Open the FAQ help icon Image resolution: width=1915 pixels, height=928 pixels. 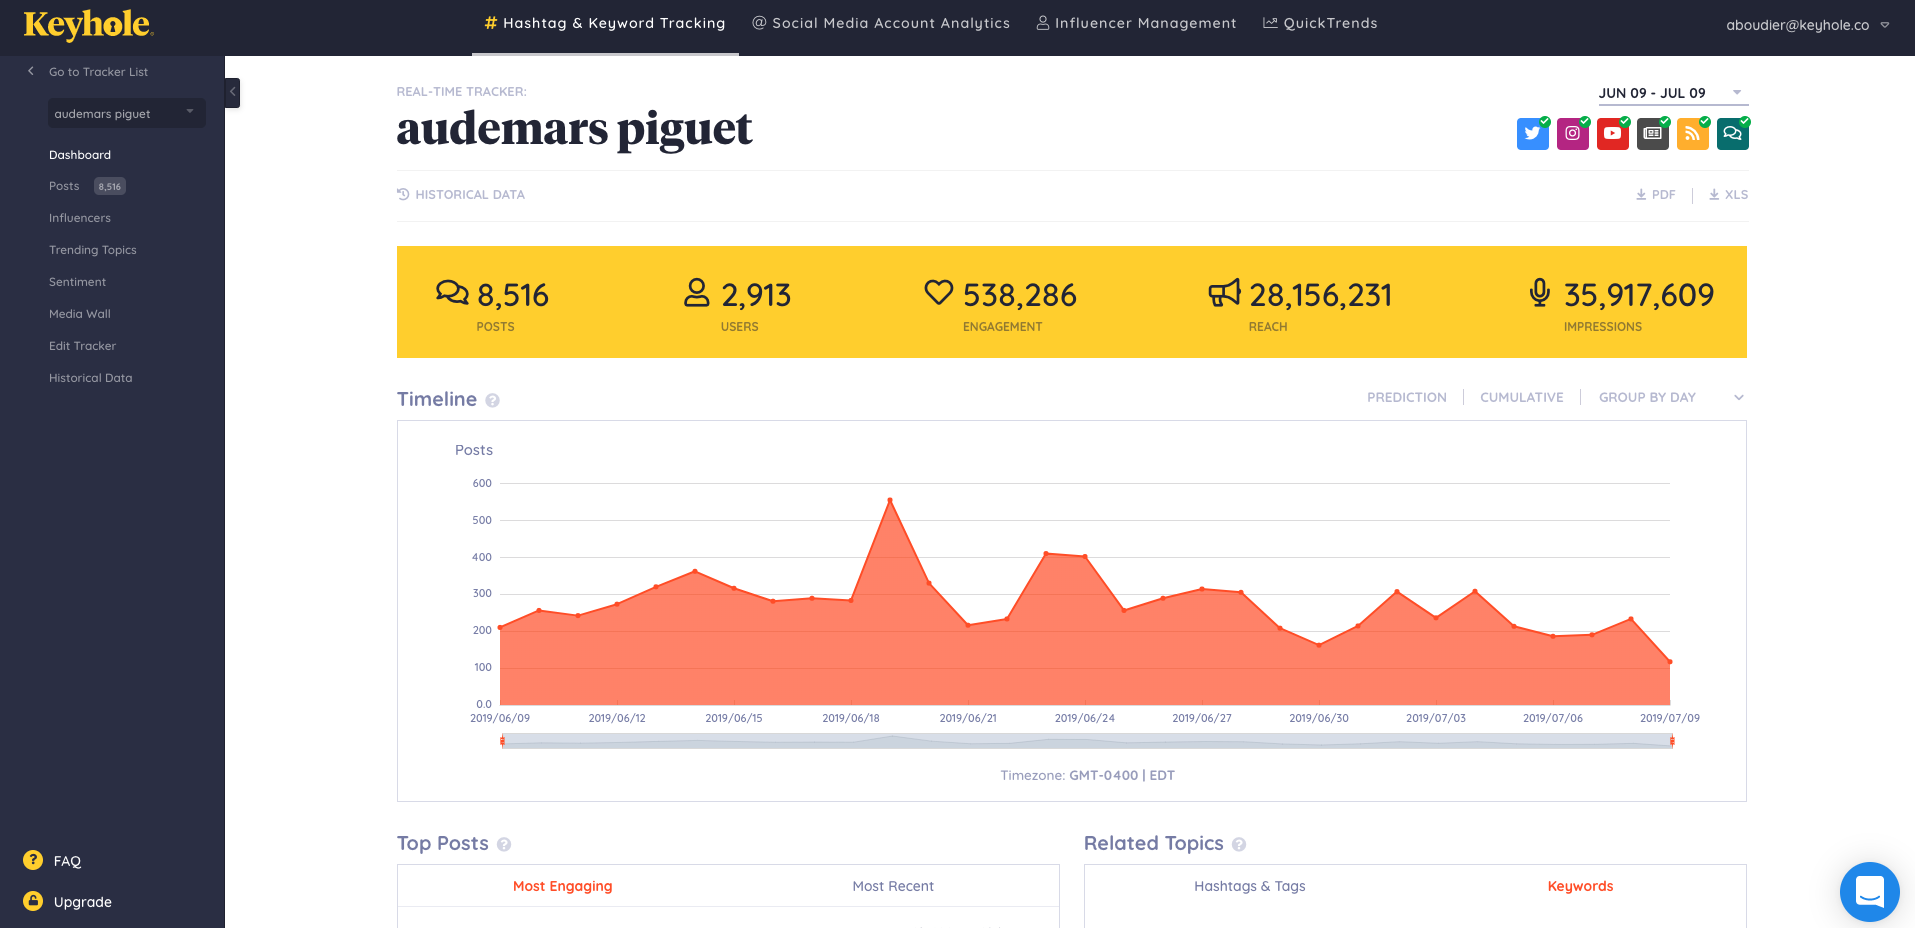point(33,860)
